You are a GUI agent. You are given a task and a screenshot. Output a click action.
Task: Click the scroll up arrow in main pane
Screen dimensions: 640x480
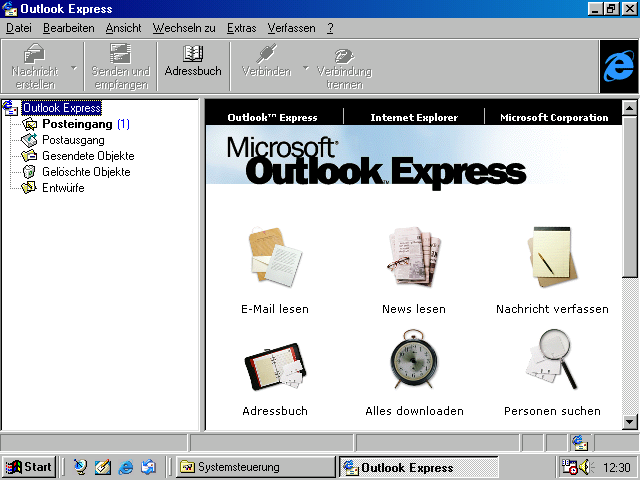pyautogui.click(x=629, y=108)
